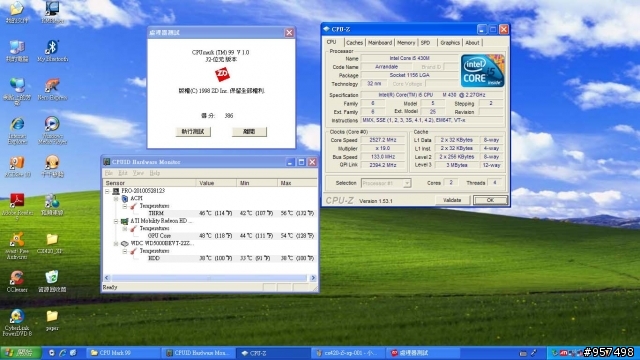This screenshot has width=640, height=360.
Task: Open CyberLink PowerDVD 8 desktop shortcut
Action: click(17, 322)
